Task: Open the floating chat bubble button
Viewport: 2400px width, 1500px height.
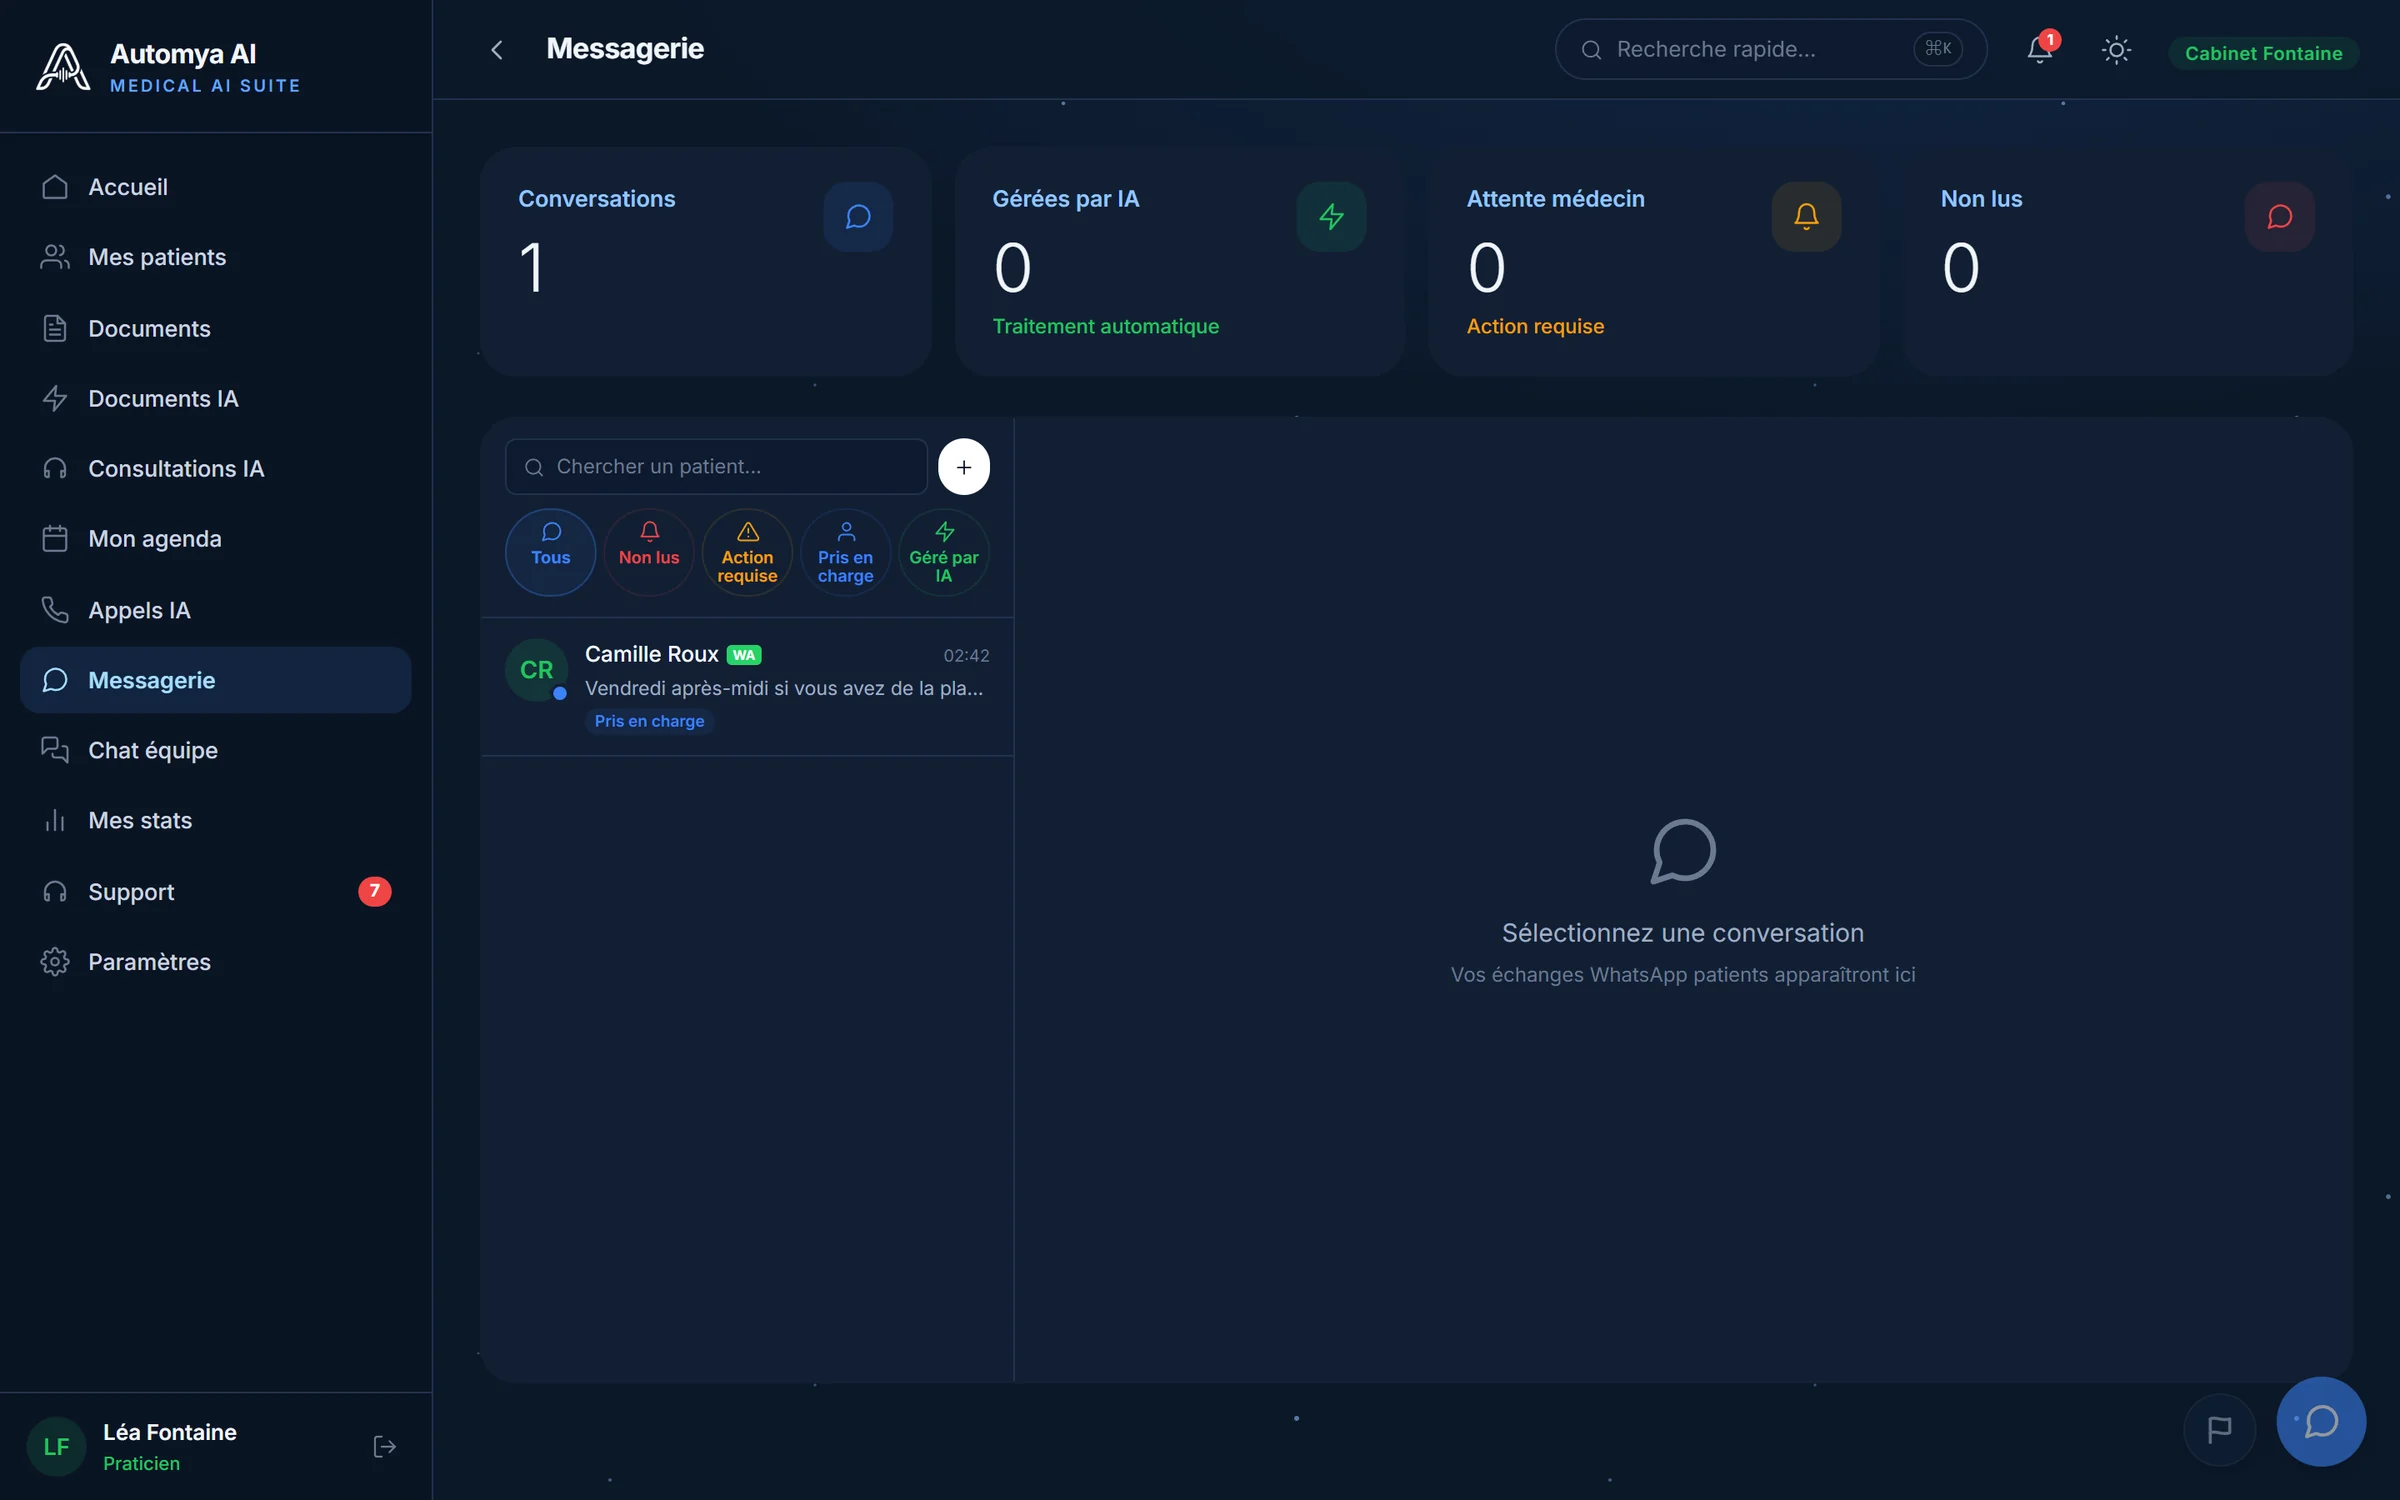Action: [x=2320, y=1421]
